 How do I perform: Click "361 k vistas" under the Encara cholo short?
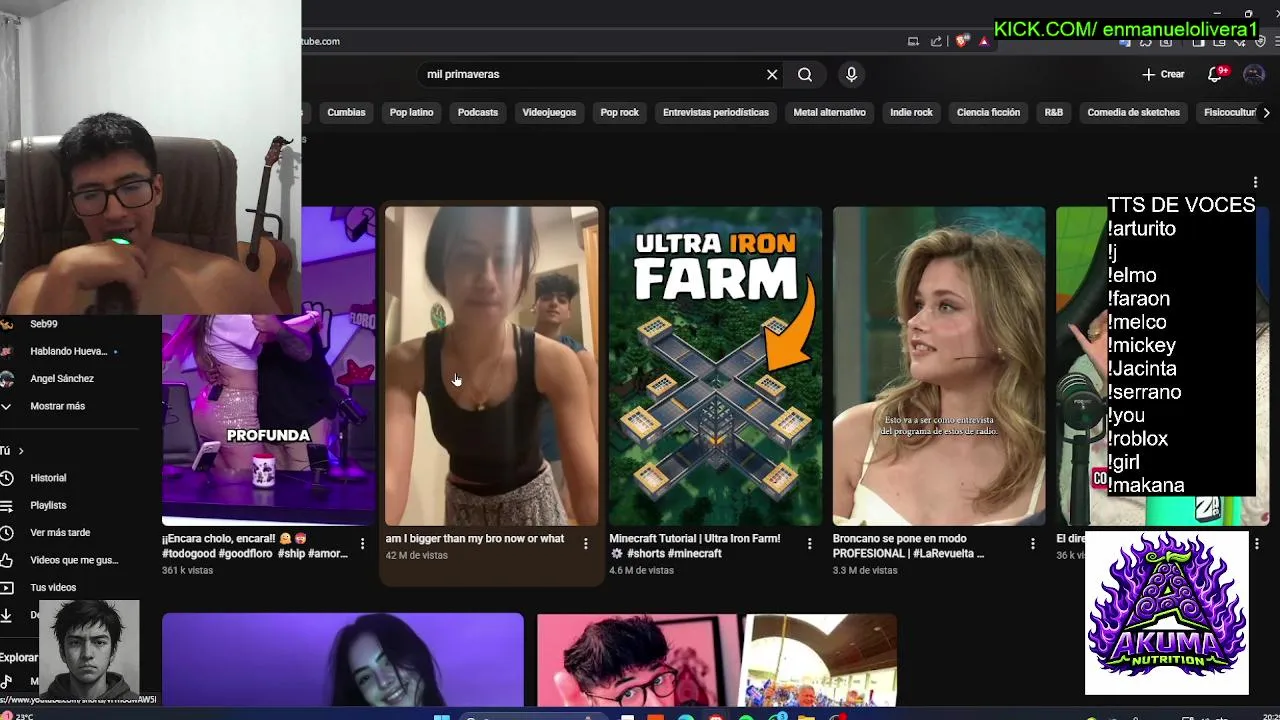click(188, 570)
